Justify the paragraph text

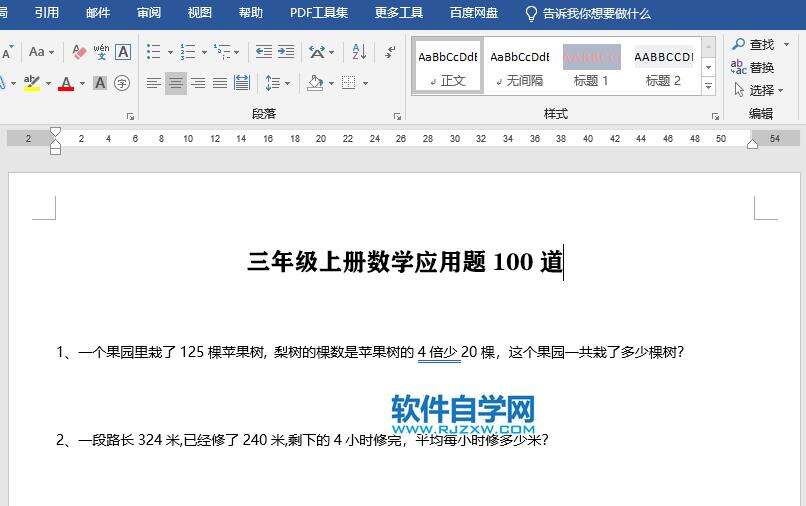tap(219, 83)
